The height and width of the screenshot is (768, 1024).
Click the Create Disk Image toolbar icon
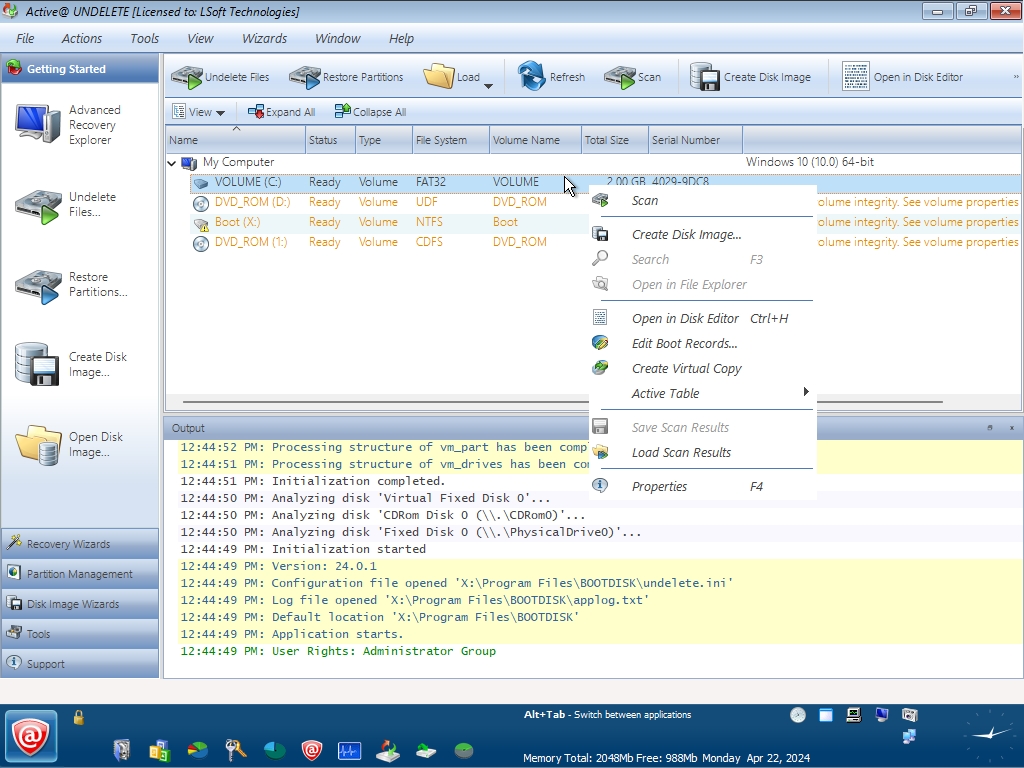(750, 77)
